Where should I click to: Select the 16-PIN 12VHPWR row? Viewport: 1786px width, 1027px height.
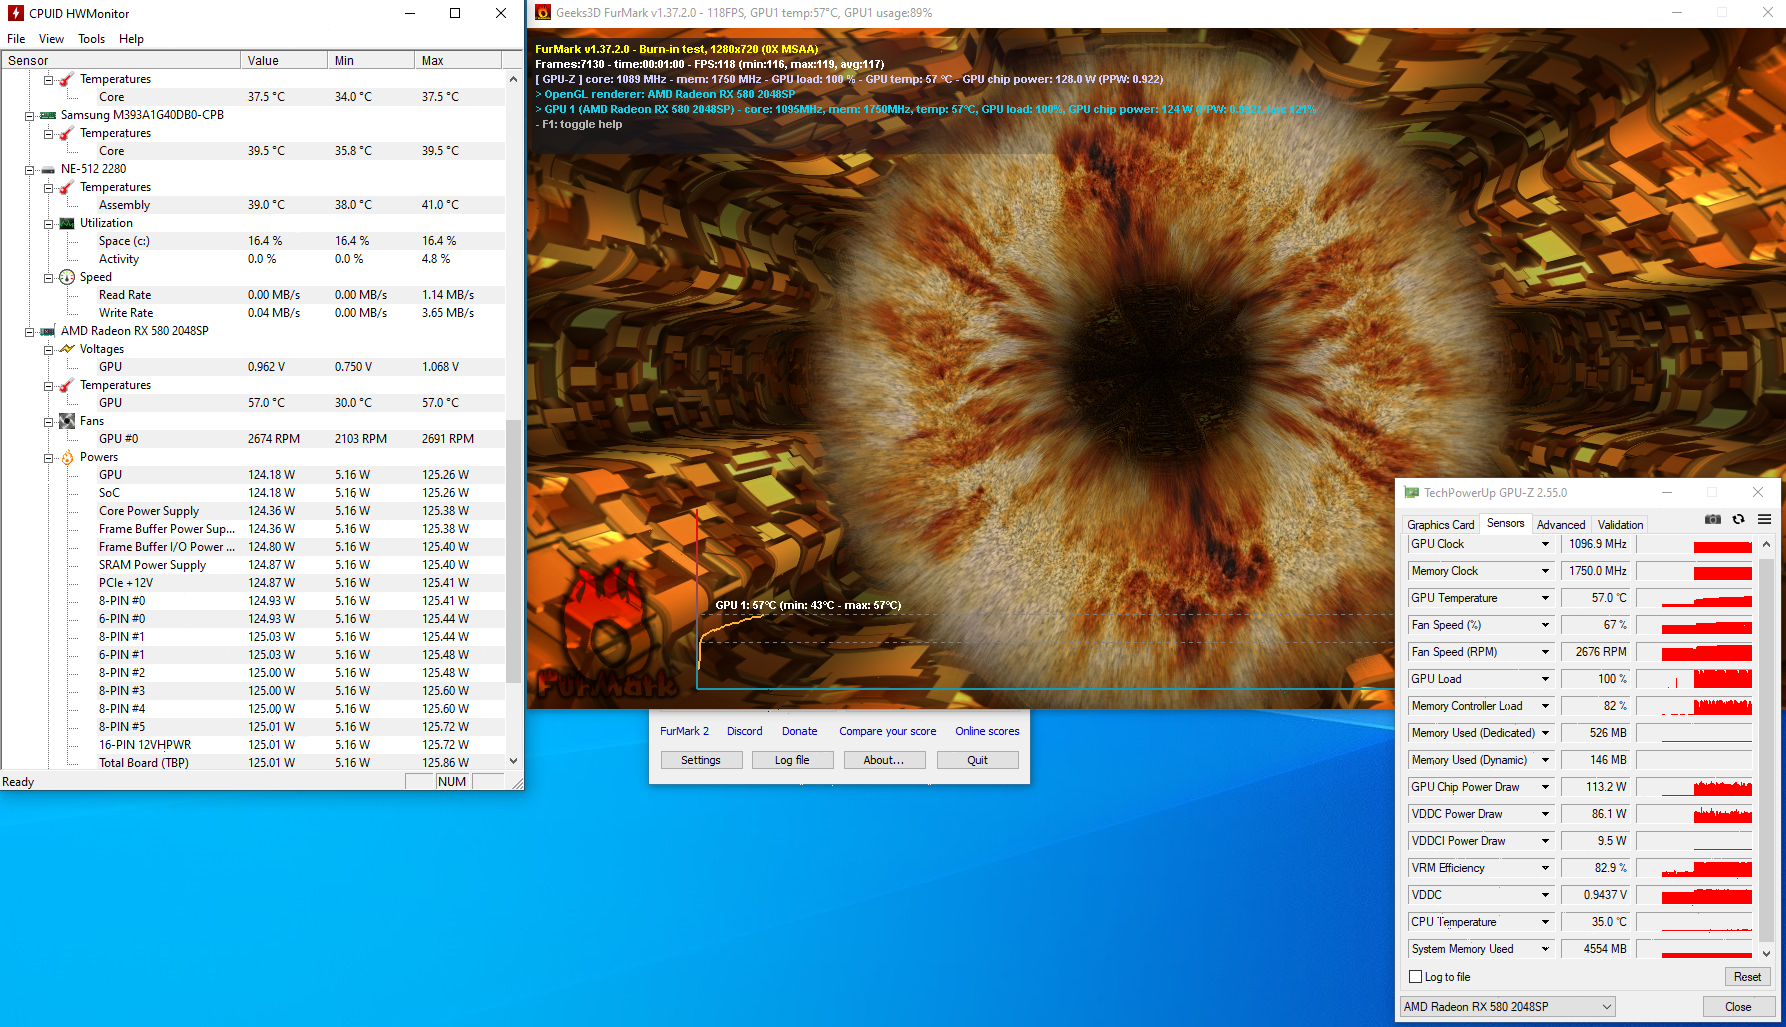tap(252, 745)
